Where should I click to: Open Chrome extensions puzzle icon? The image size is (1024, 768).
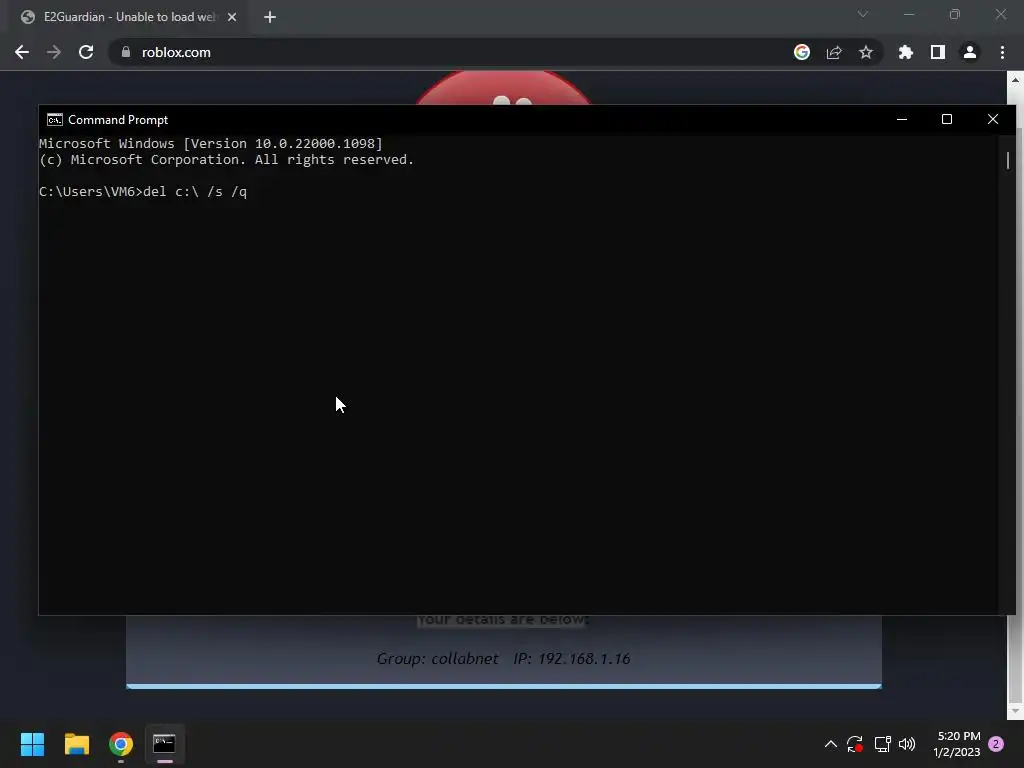(906, 52)
